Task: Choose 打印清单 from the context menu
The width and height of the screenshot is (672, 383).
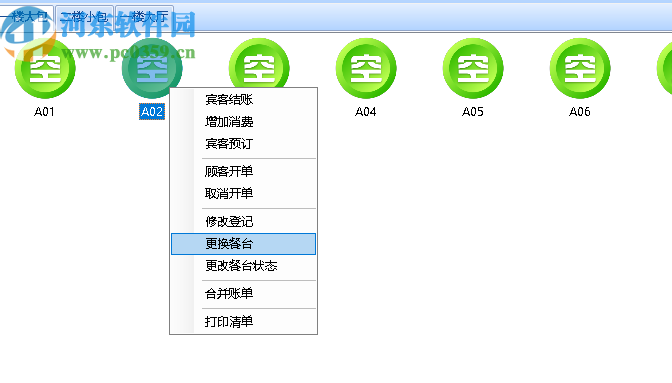Action: (243, 321)
